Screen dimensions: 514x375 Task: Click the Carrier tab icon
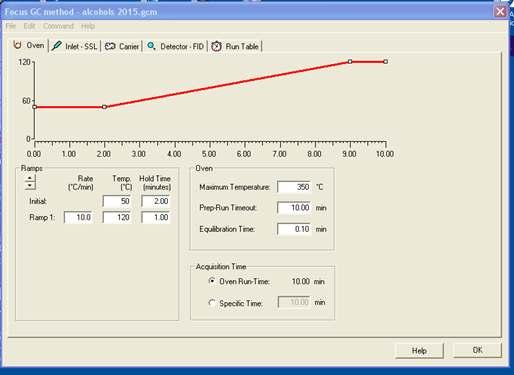[110, 46]
